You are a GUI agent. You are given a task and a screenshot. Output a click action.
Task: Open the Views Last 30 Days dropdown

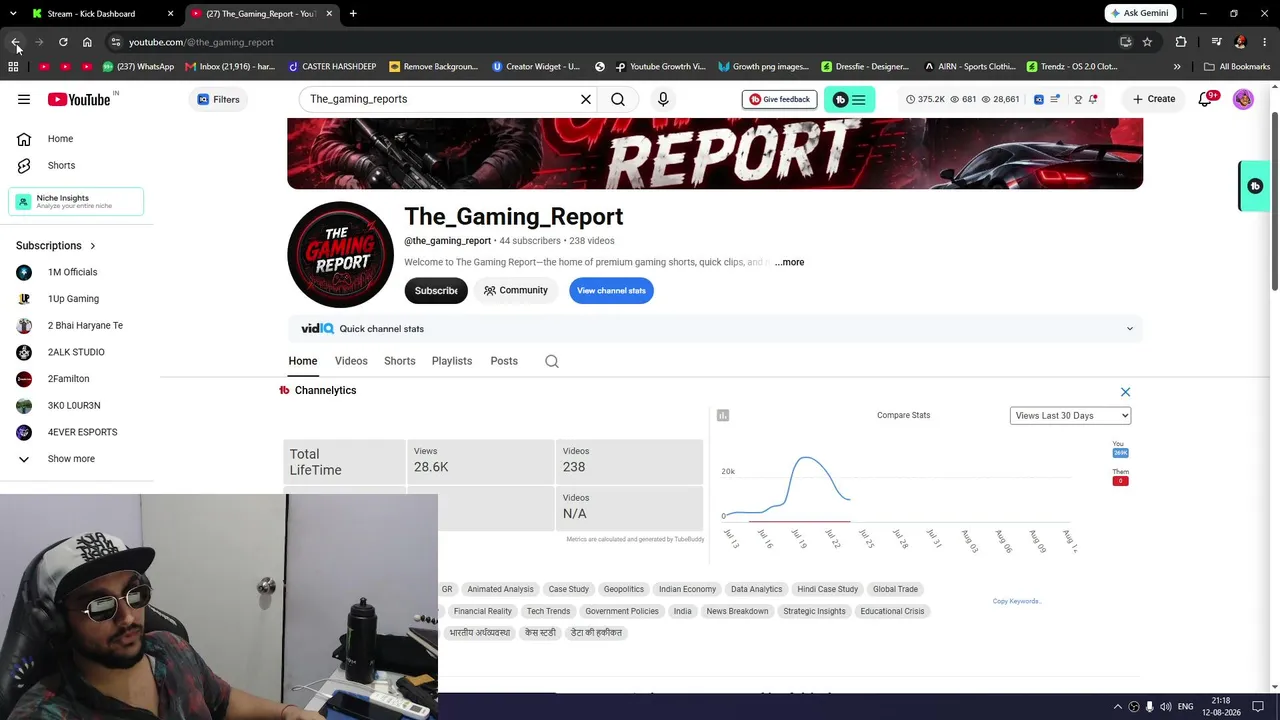pyautogui.click(x=1070, y=416)
